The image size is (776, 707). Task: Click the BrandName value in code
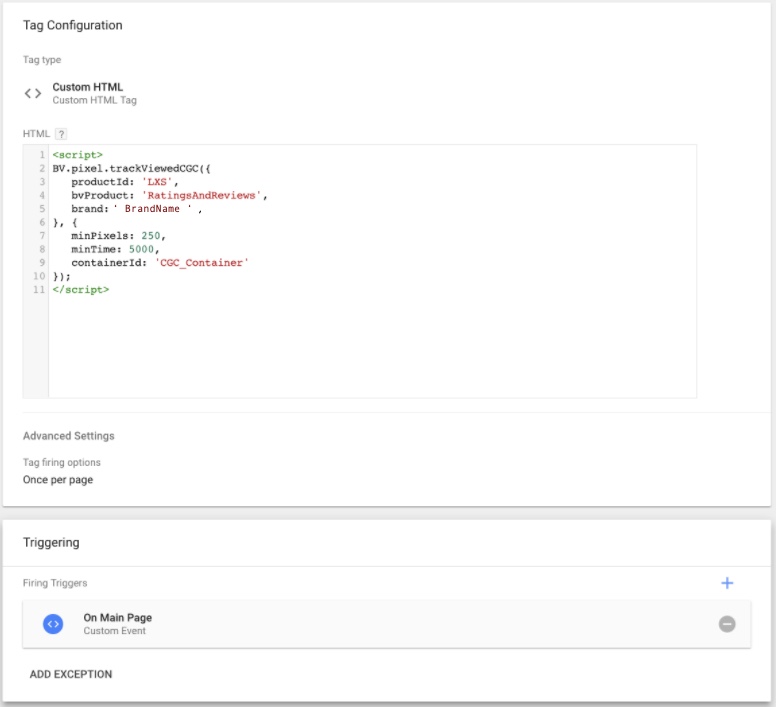click(x=152, y=209)
